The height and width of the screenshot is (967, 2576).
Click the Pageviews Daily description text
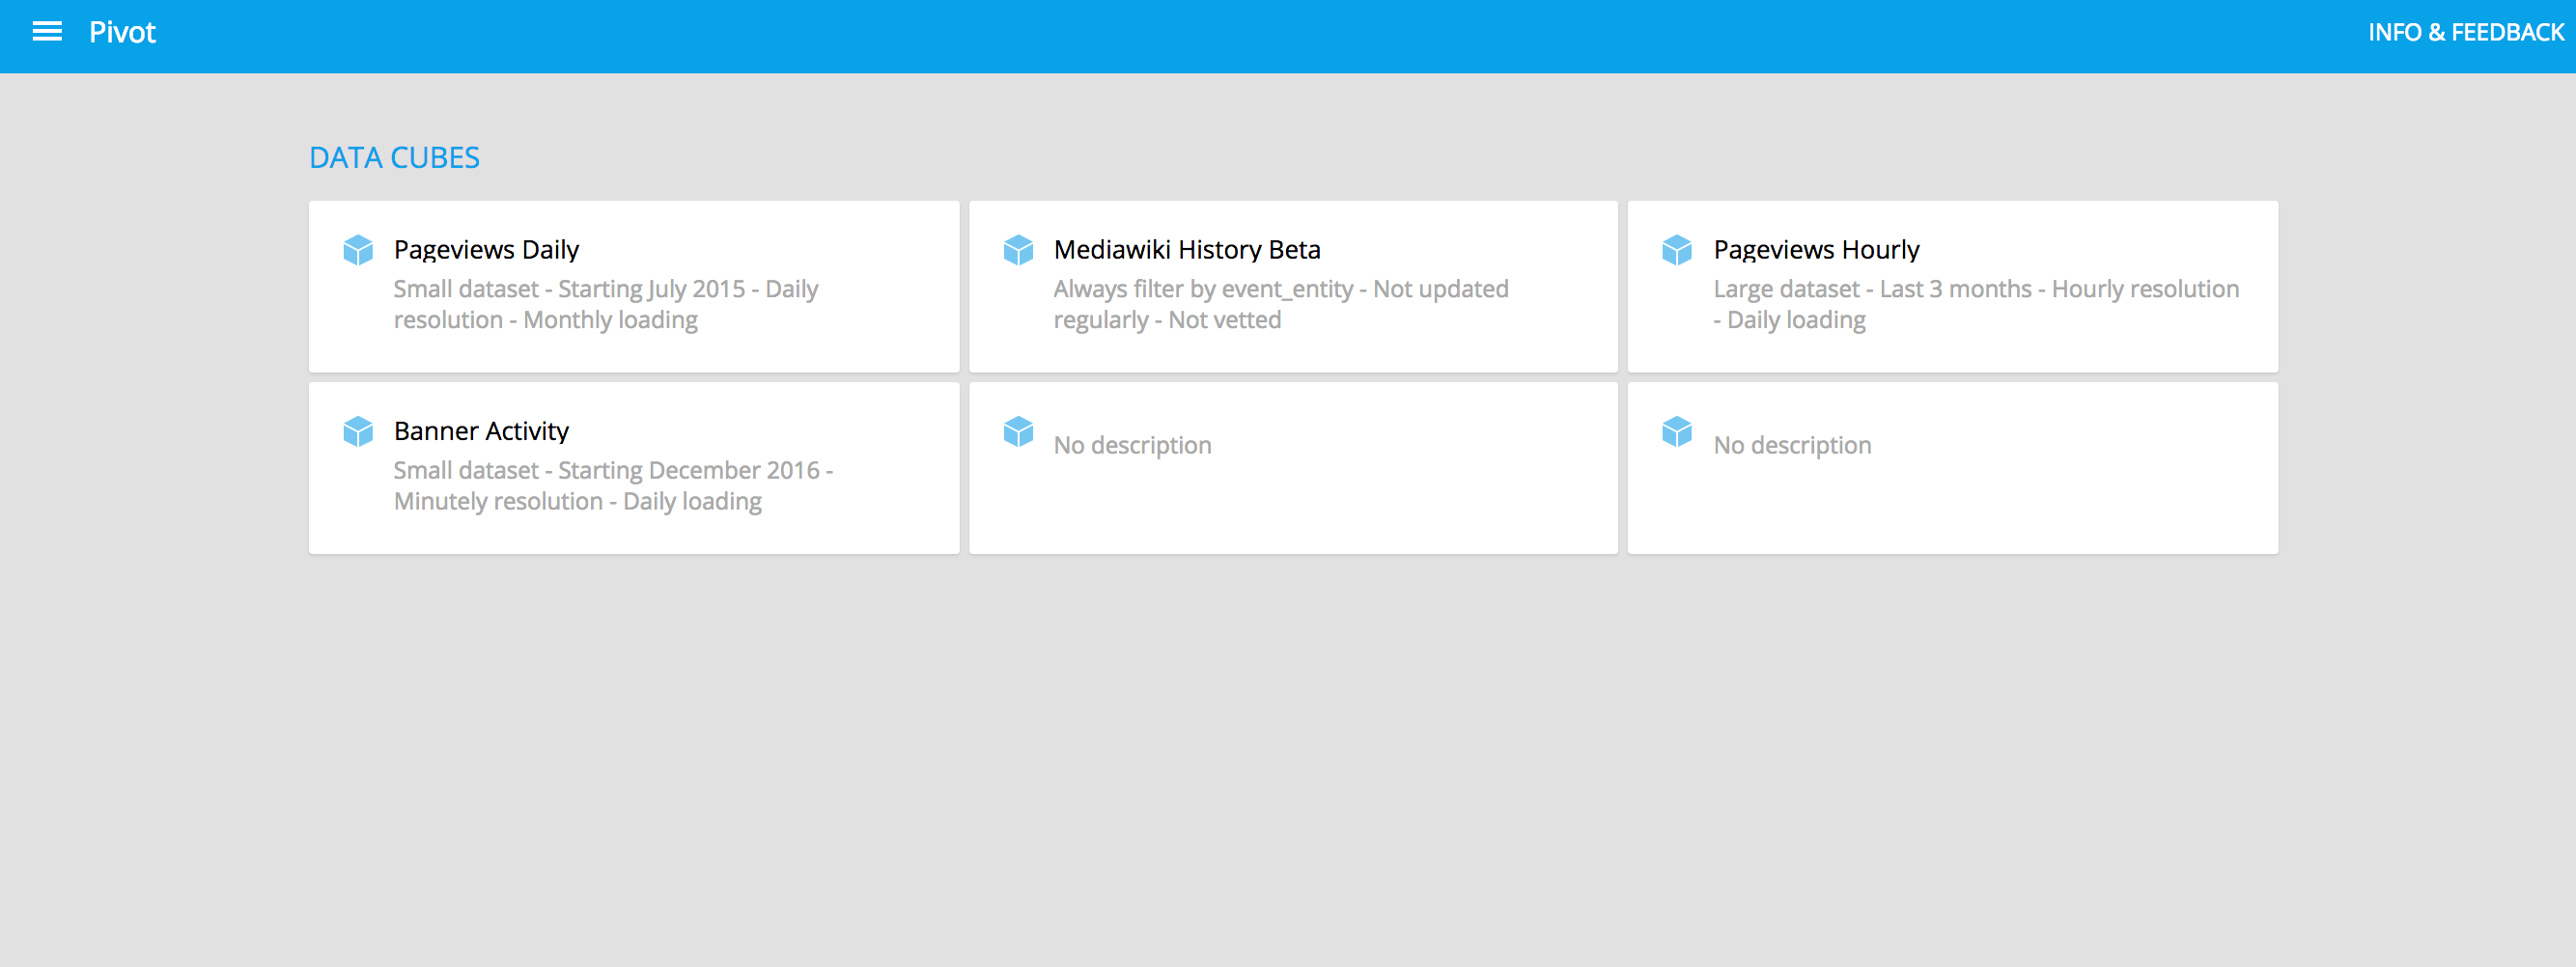[x=605, y=305]
